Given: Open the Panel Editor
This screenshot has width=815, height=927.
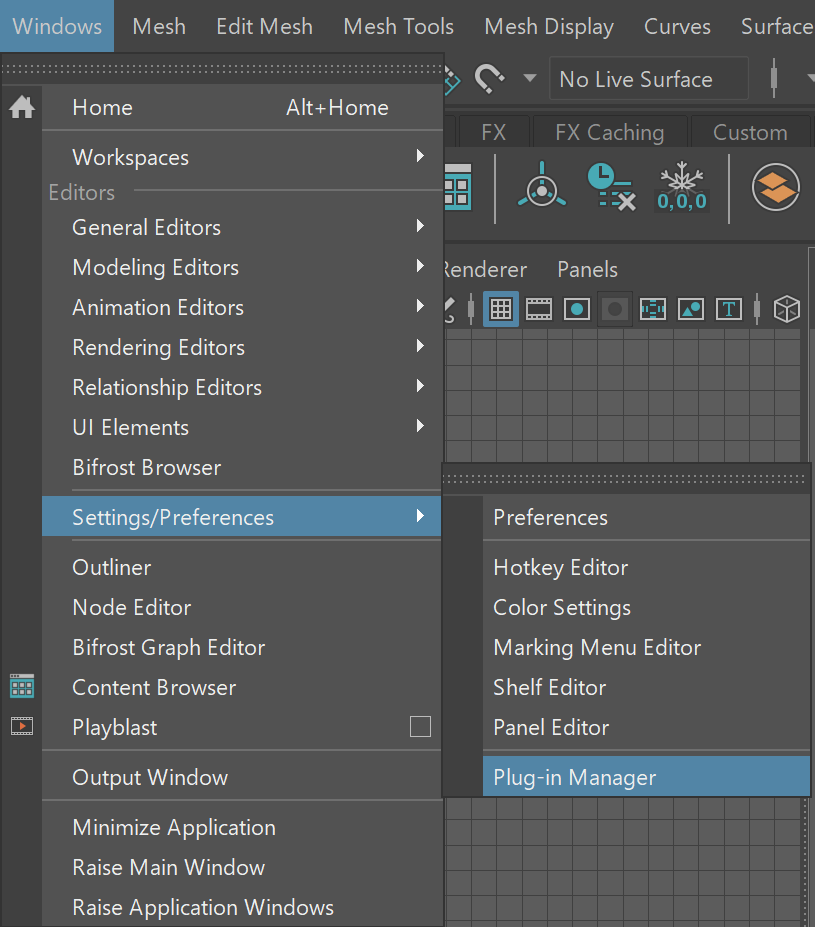Looking at the screenshot, I should pyautogui.click(x=646, y=727).
